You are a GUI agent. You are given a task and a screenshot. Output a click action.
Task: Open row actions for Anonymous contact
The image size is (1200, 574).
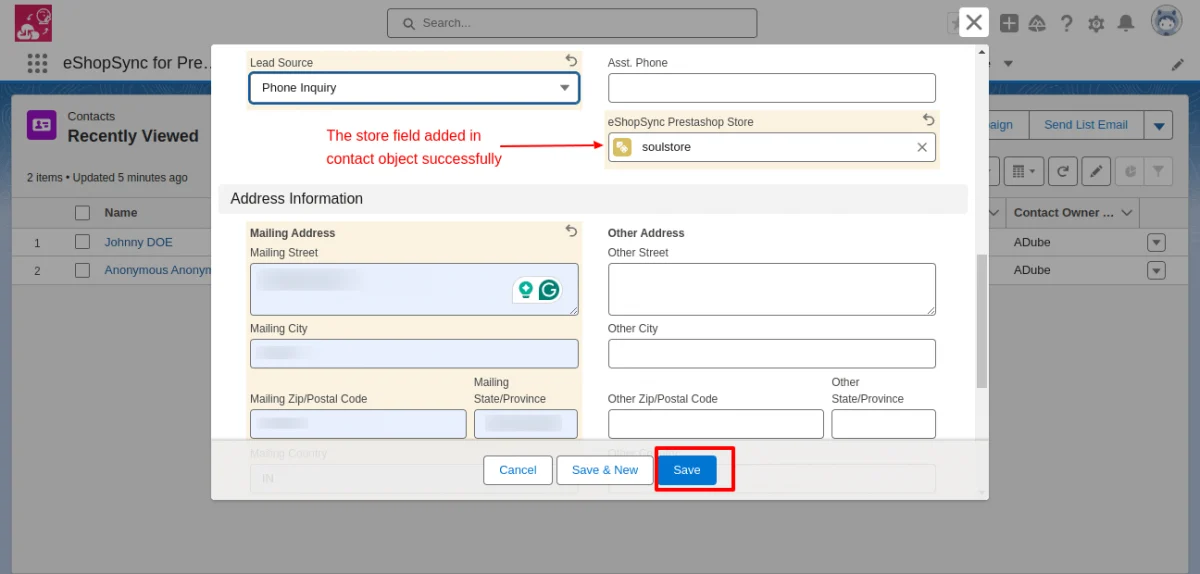coord(1156,270)
